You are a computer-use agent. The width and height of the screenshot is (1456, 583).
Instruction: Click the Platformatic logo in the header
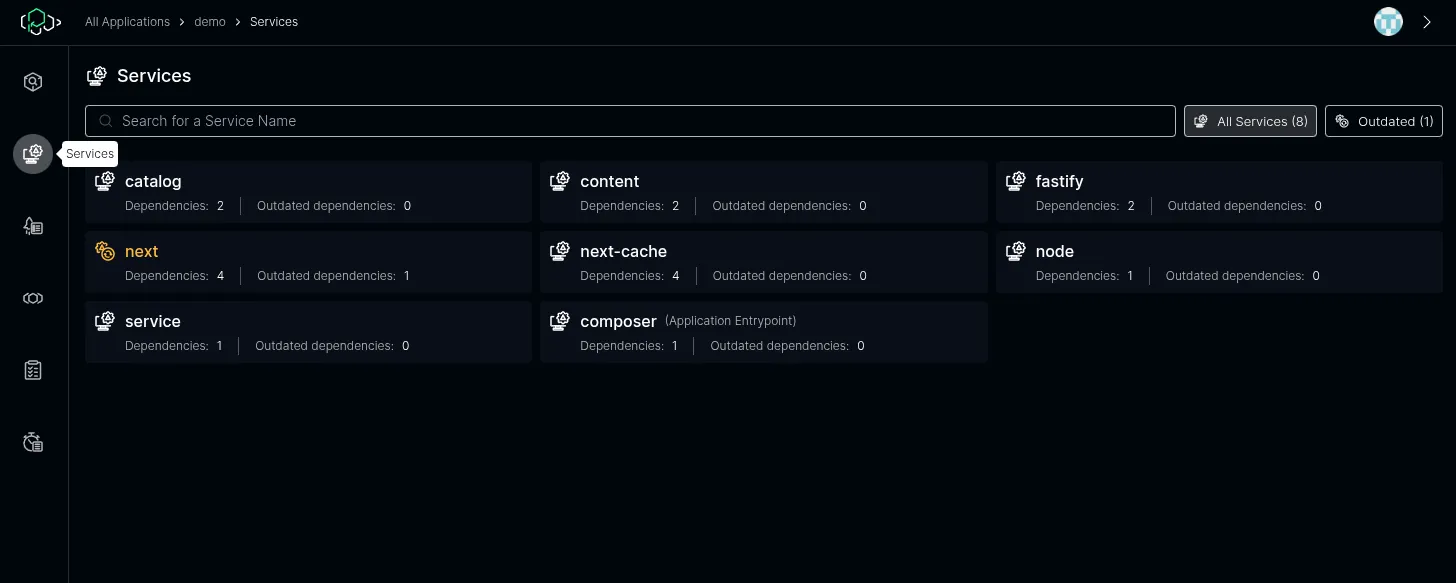pos(41,21)
